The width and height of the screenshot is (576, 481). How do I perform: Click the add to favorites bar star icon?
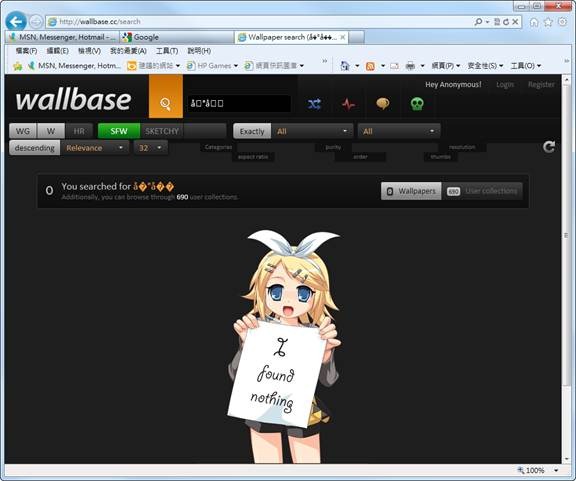tap(17, 66)
